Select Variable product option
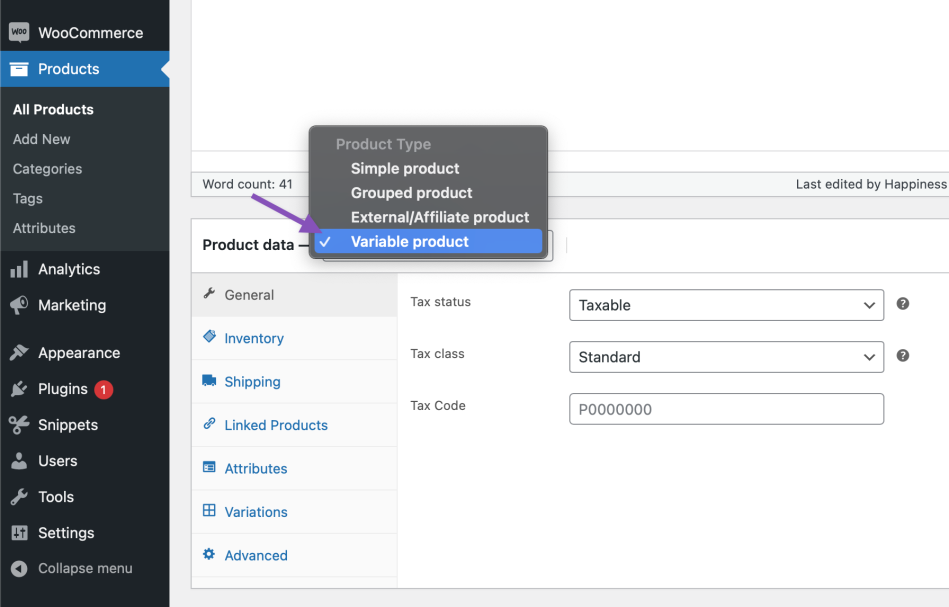 tap(410, 241)
